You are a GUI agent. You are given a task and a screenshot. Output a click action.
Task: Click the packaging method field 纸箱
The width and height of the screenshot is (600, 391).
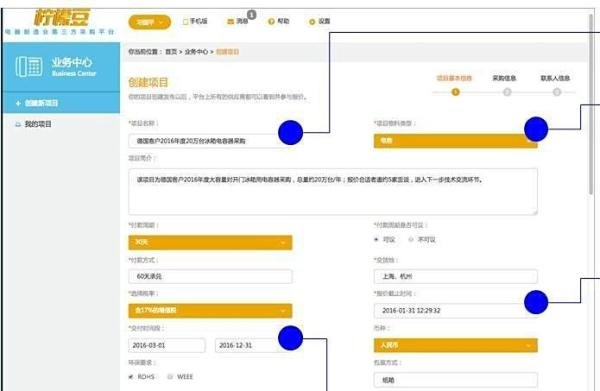pos(455,380)
